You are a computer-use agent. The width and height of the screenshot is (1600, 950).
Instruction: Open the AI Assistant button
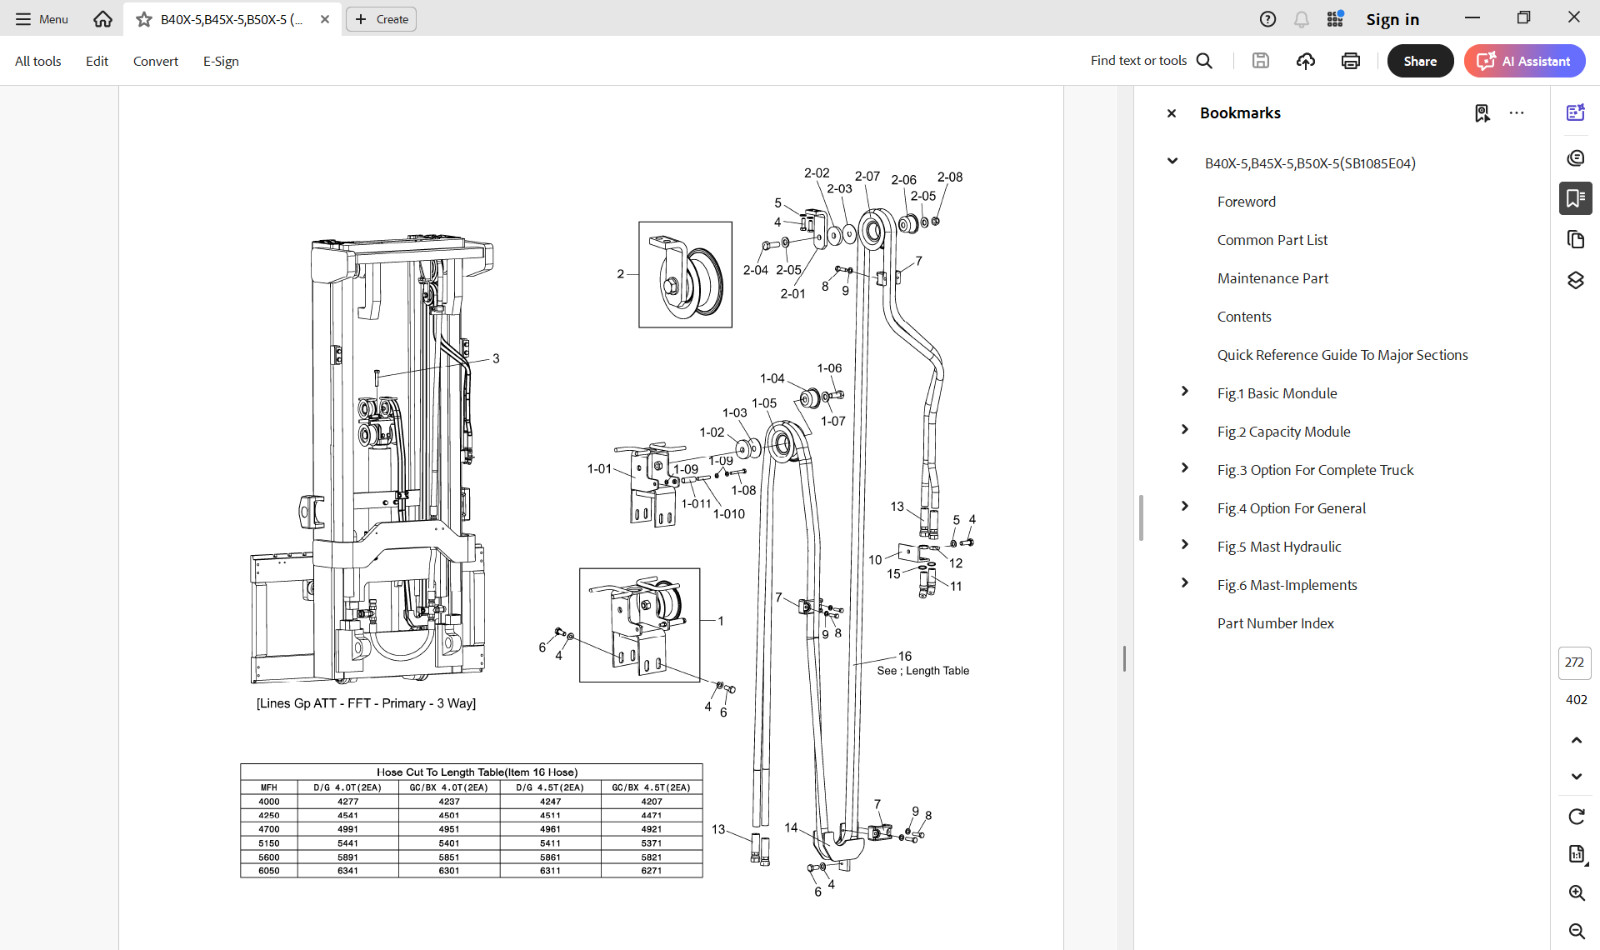coord(1525,61)
